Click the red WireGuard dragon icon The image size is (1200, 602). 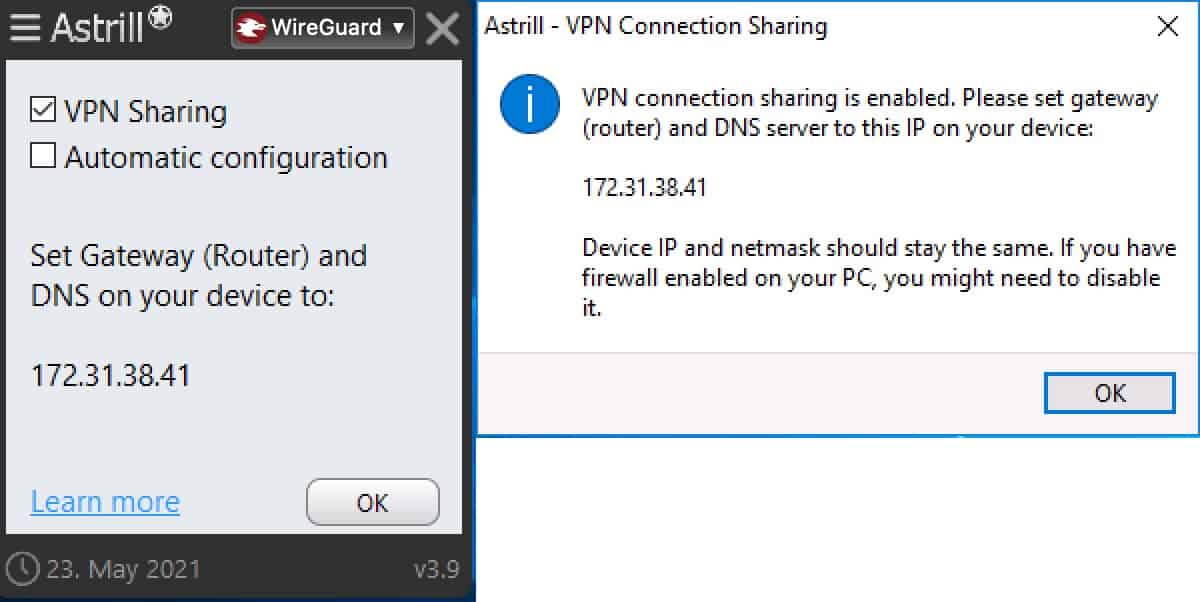(252, 28)
